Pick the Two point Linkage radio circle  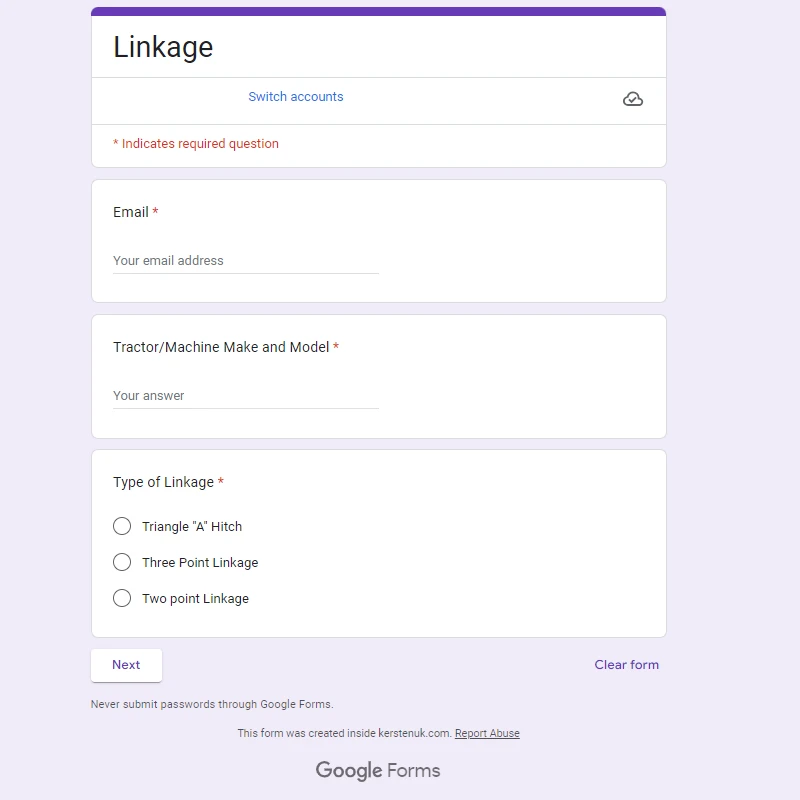tap(122, 598)
